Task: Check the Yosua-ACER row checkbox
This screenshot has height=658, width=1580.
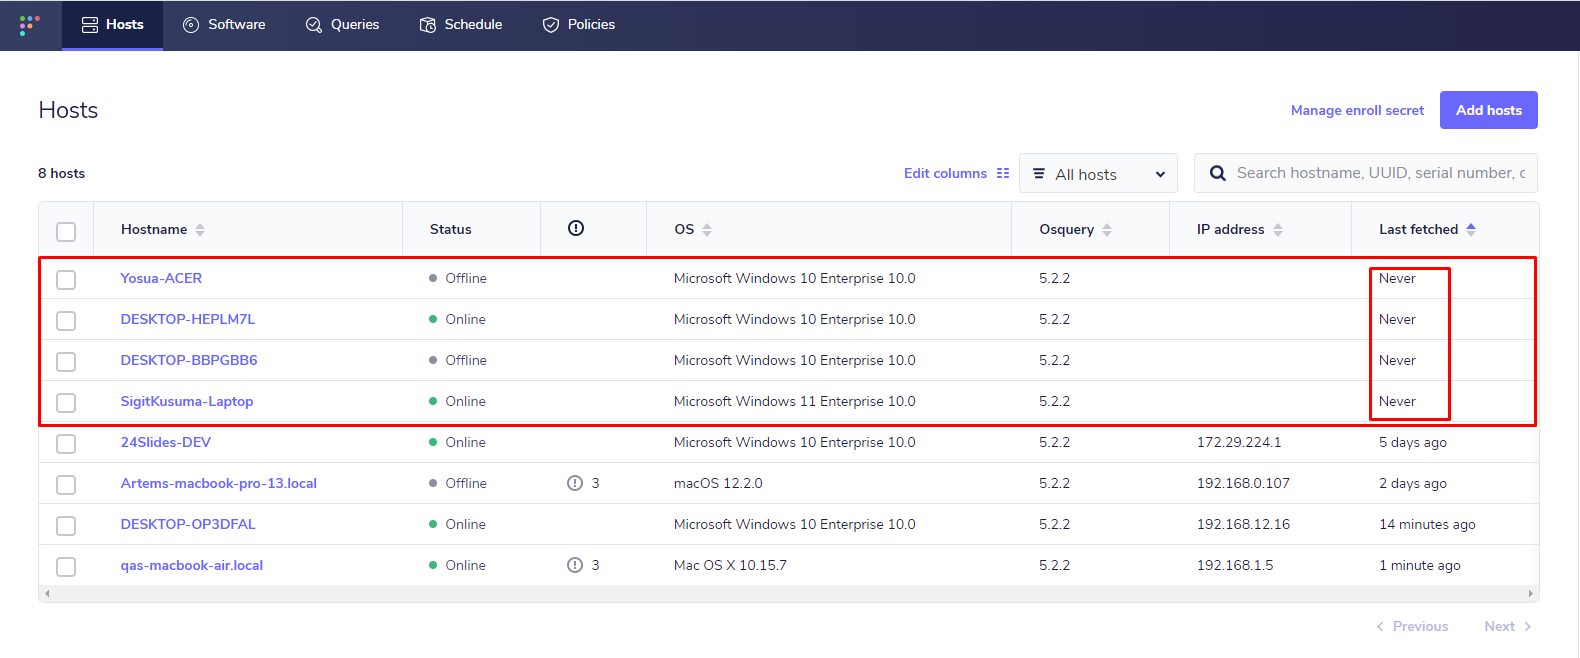Action: click(x=66, y=280)
